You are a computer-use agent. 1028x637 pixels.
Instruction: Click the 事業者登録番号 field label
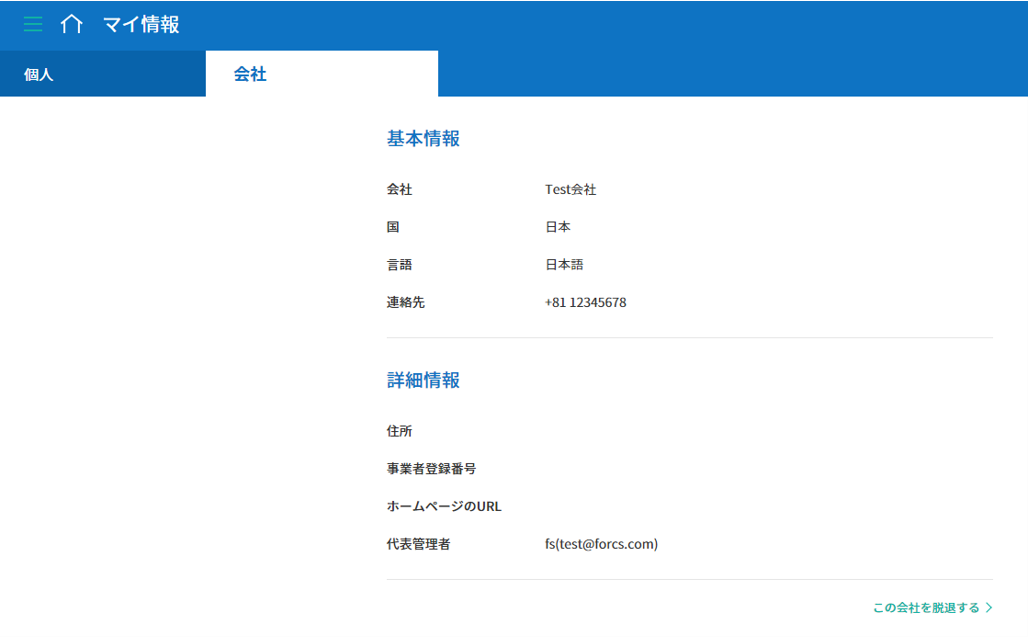click(x=431, y=468)
